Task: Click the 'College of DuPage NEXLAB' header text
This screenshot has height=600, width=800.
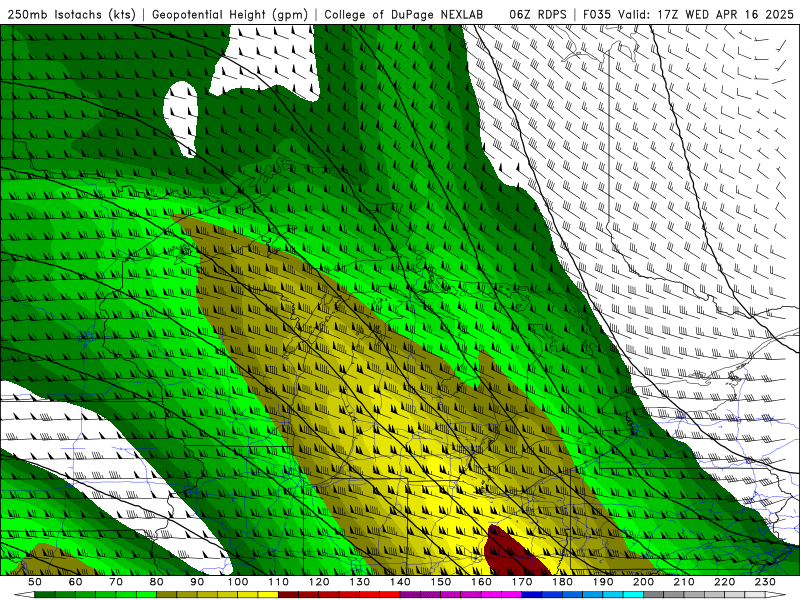Action: tap(404, 14)
